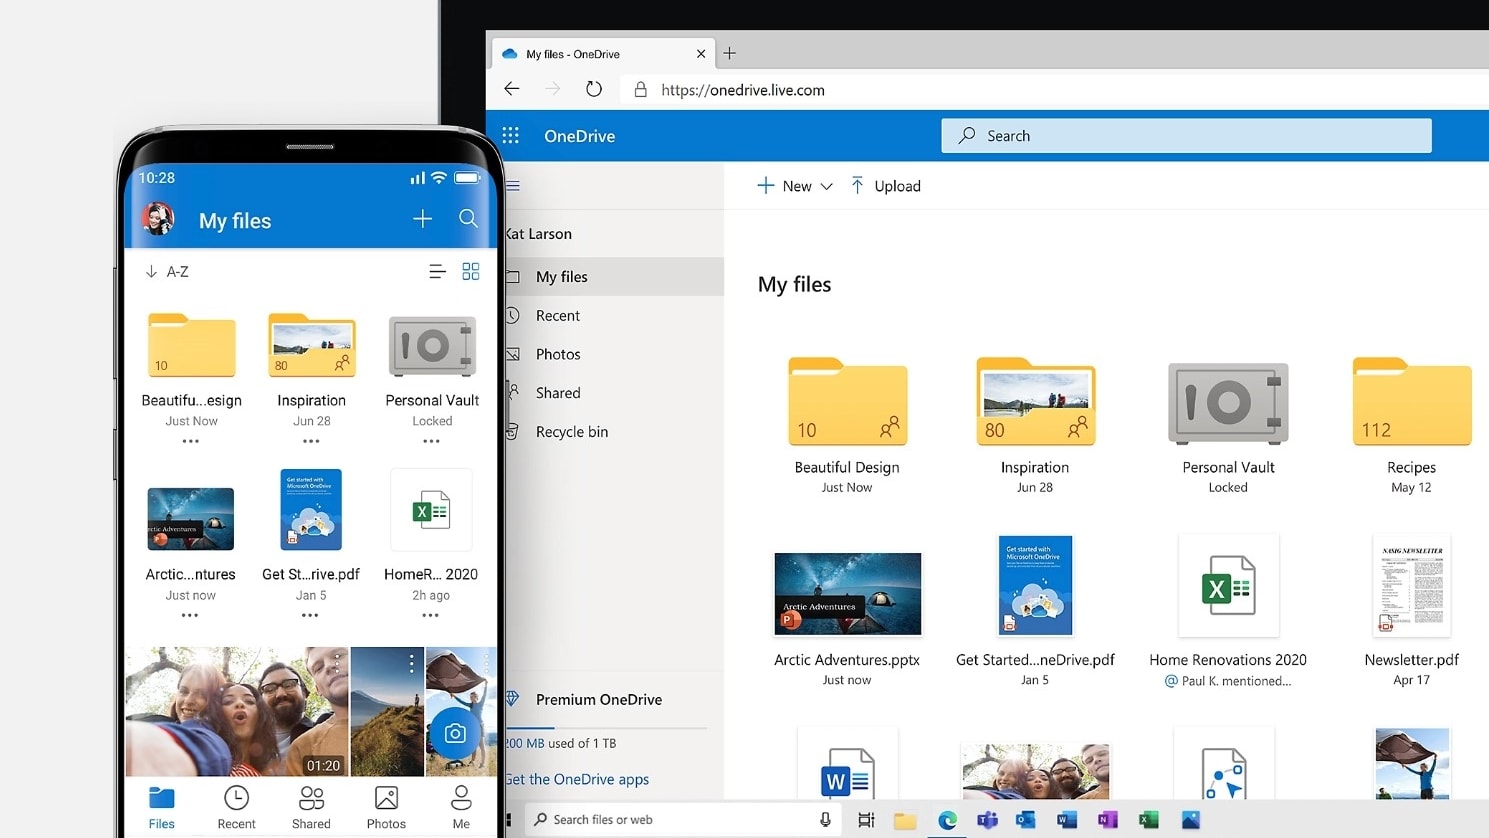
Task: Open Outlook from the taskbar
Action: point(1026,820)
